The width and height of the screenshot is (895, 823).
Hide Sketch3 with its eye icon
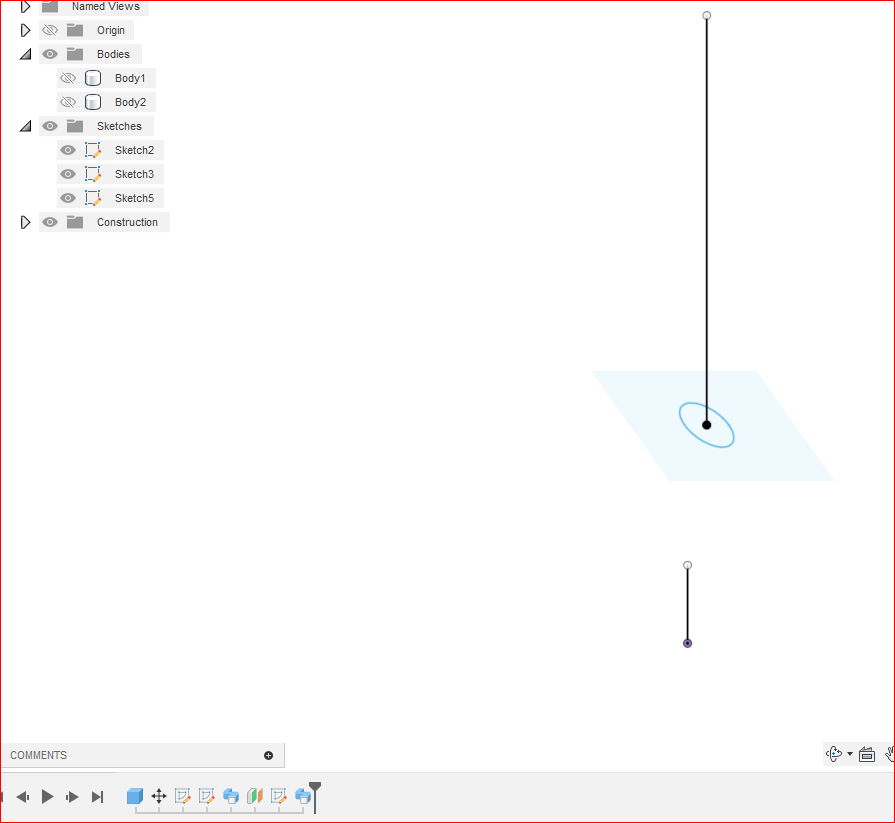(x=68, y=173)
